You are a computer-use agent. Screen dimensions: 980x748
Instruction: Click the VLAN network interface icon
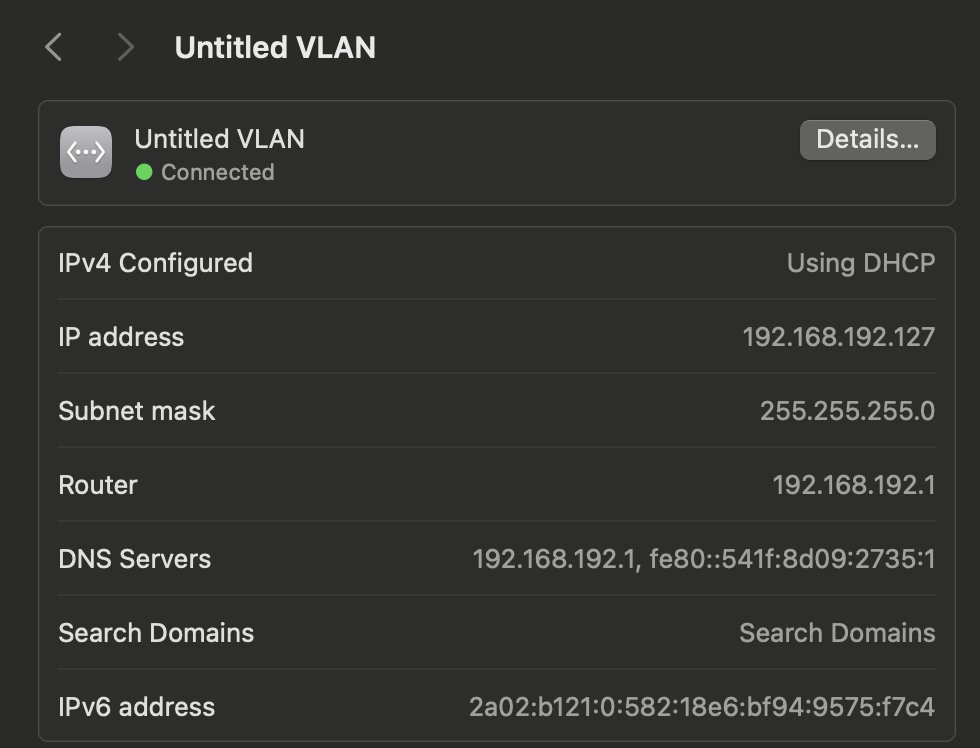coord(86,152)
